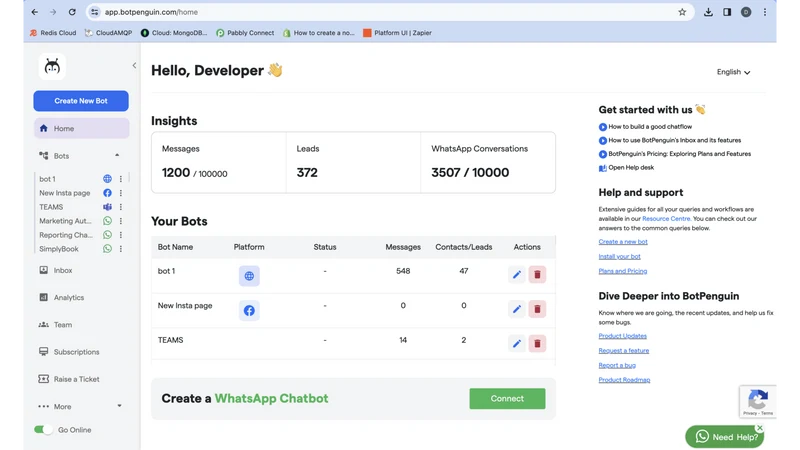The image size is (800, 450).
Task: Open bot 1 kebab menu in sidebar
Action: click(121, 179)
